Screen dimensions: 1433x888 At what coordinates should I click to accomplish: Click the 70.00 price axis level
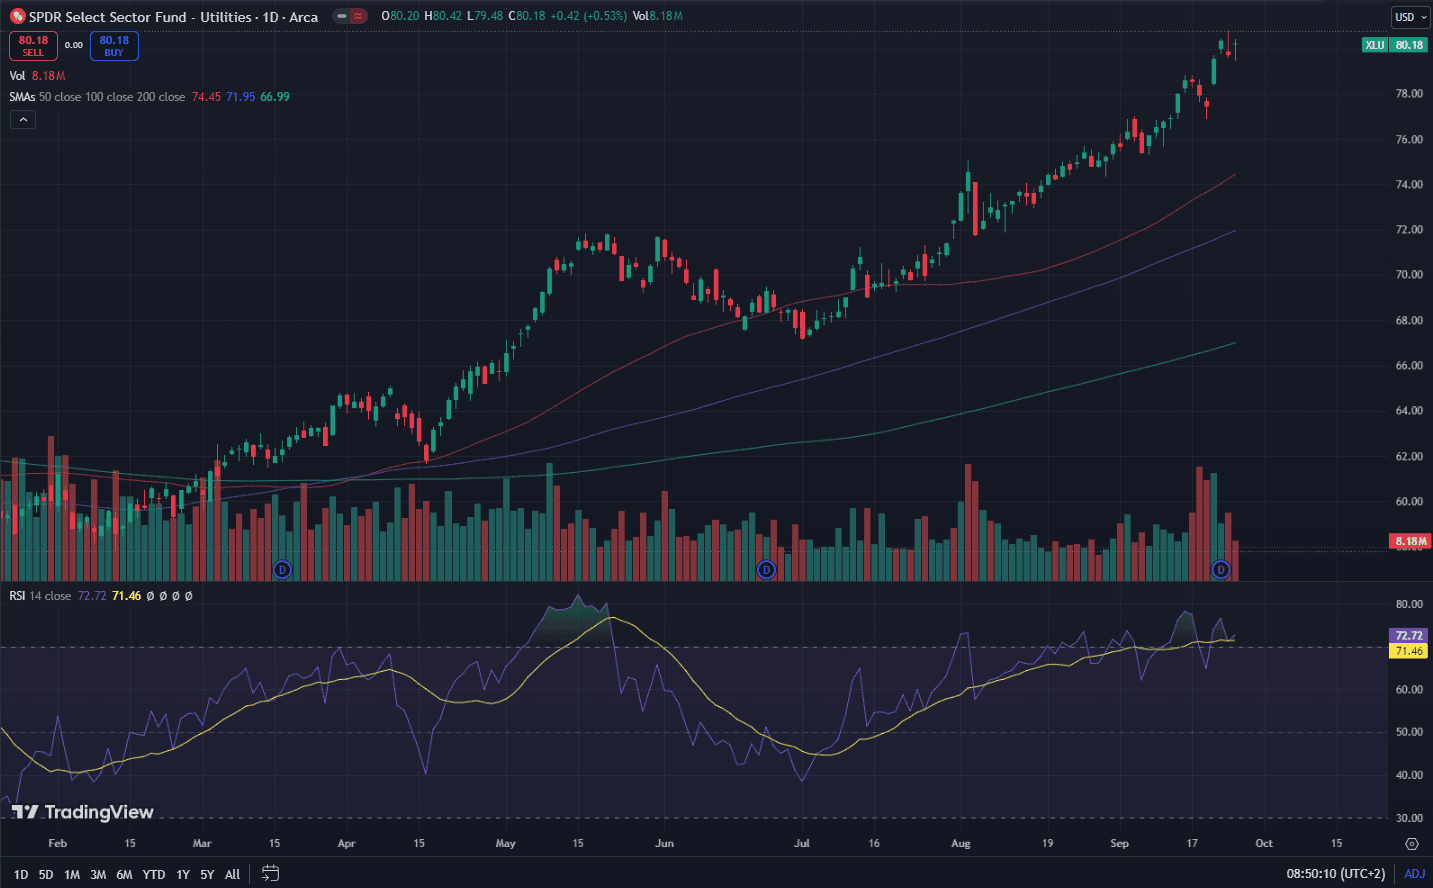point(1409,275)
